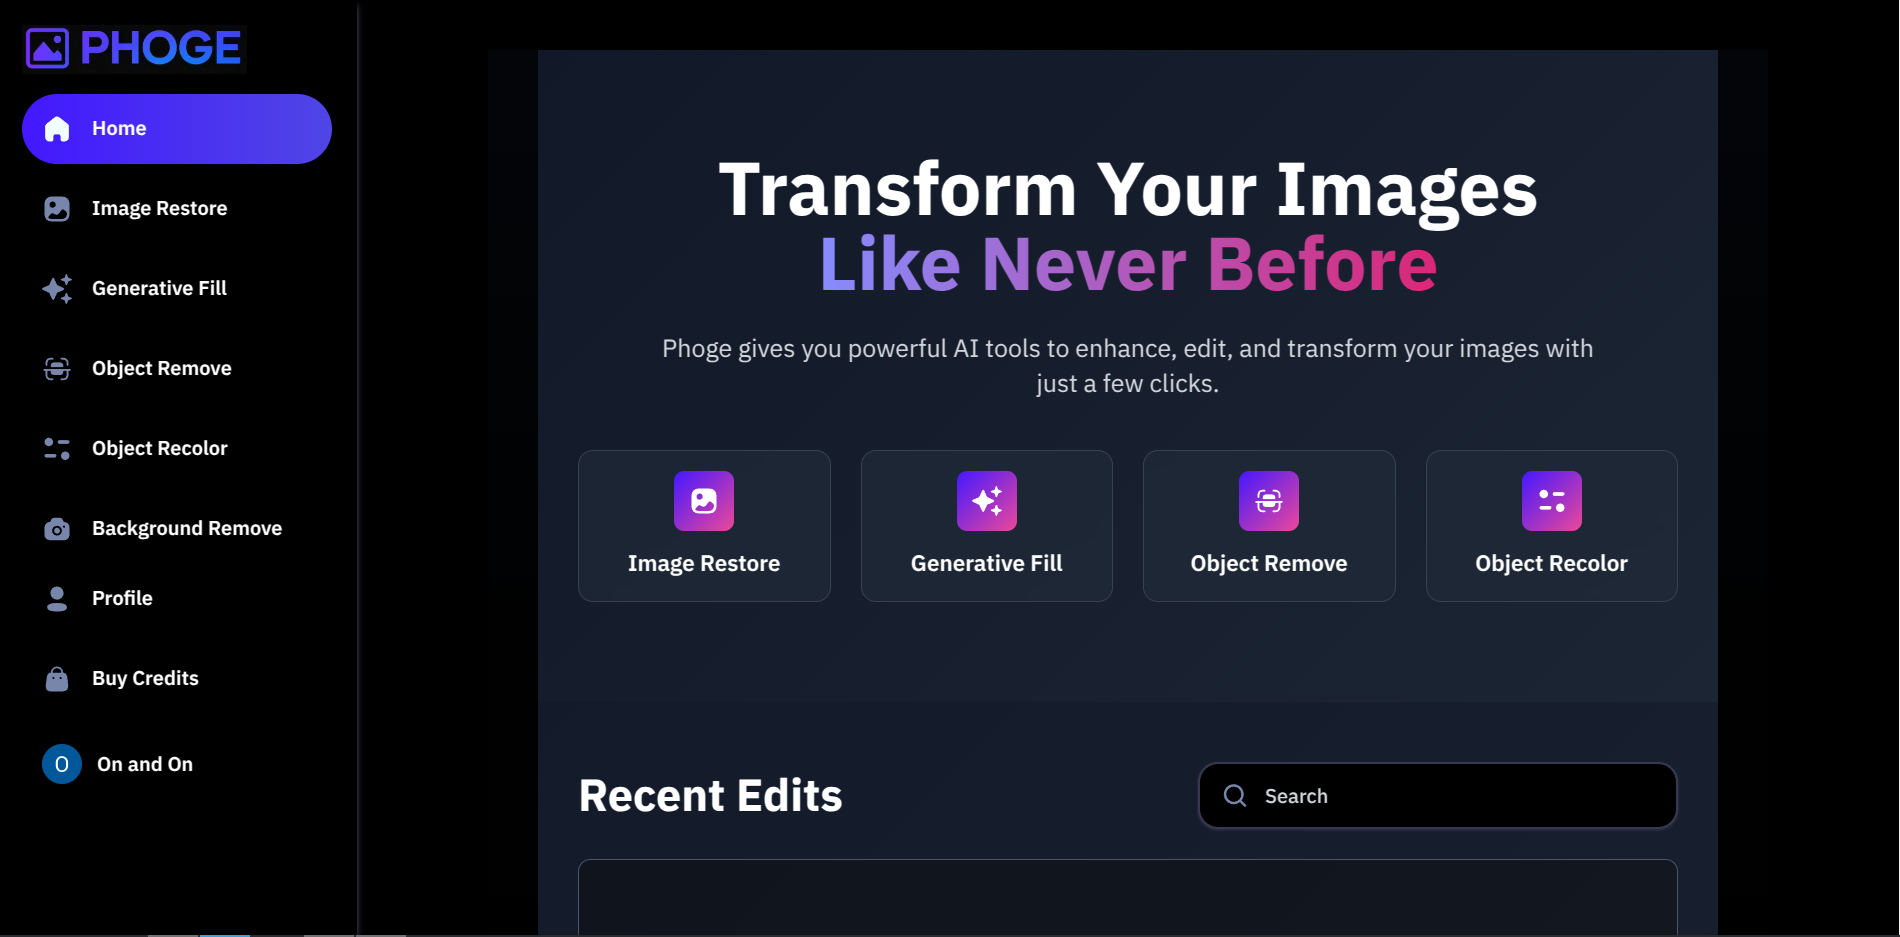
Task: Click the Image Restore card's gradient icon
Action: click(704, 501)
